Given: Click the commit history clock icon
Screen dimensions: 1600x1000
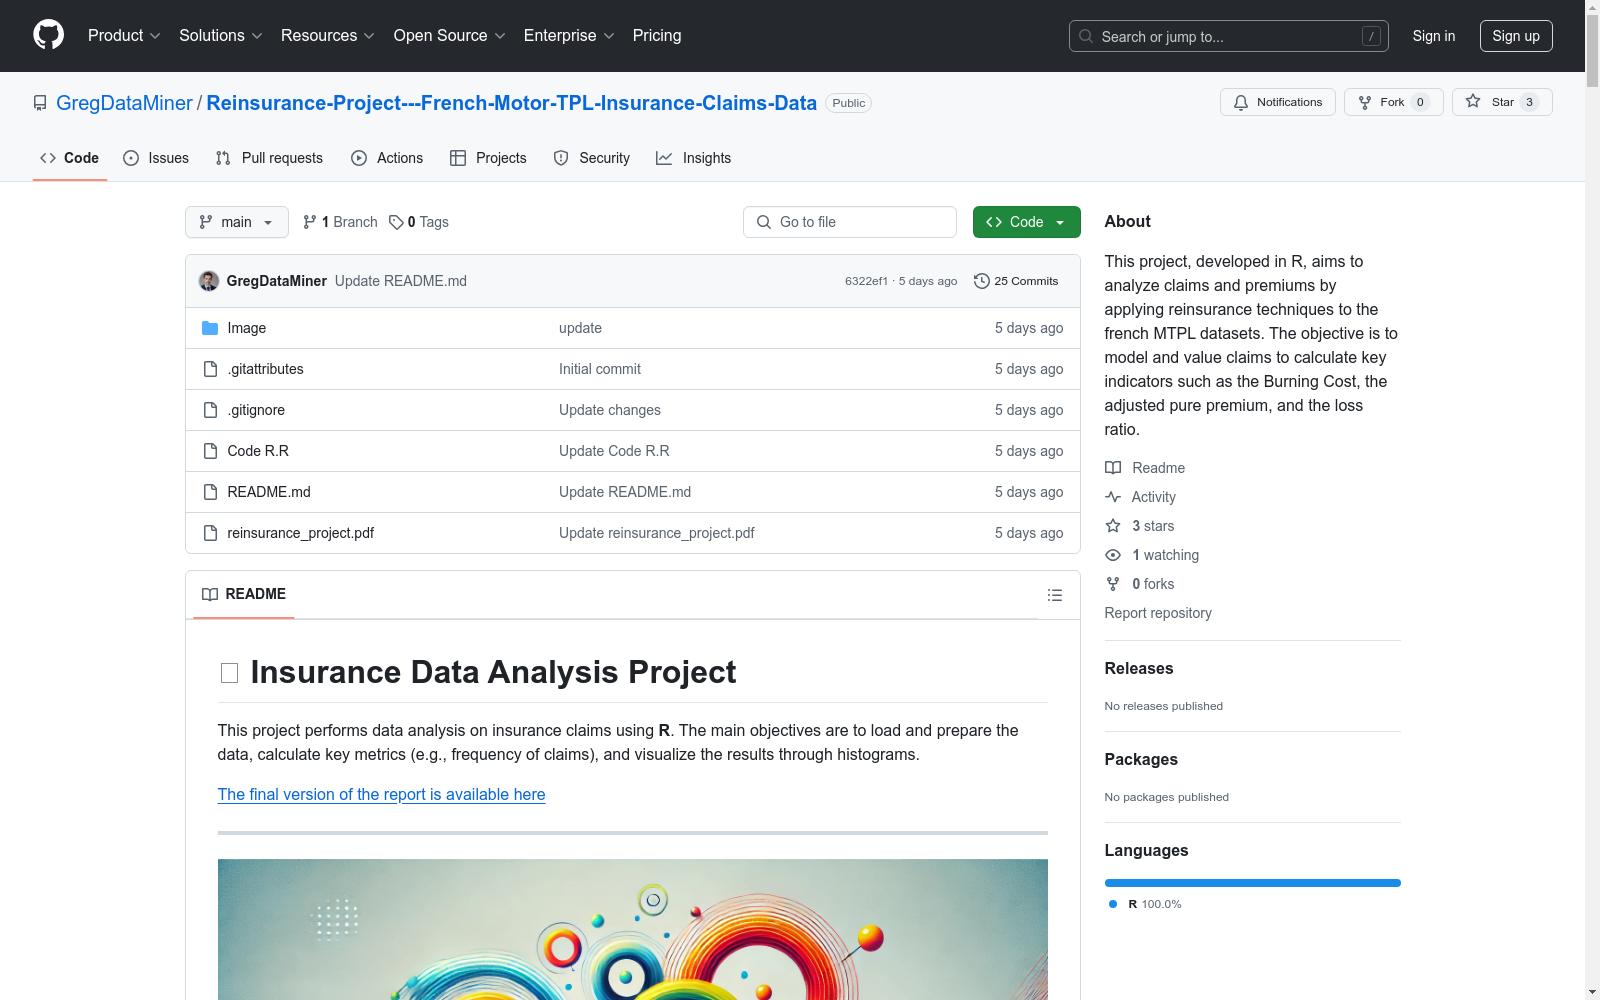Looking at the screenshot, I should tap(982, 281).
